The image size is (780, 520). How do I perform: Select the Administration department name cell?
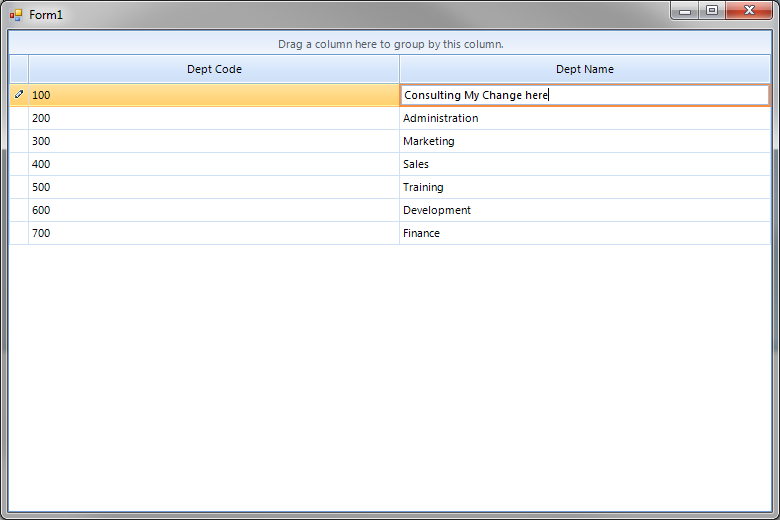585,118
